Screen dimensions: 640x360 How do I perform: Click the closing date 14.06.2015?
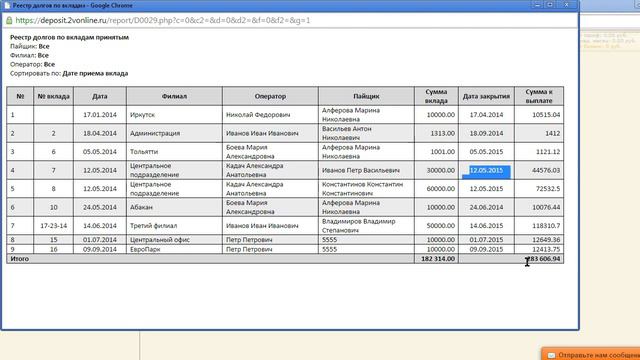pos(486,226)
